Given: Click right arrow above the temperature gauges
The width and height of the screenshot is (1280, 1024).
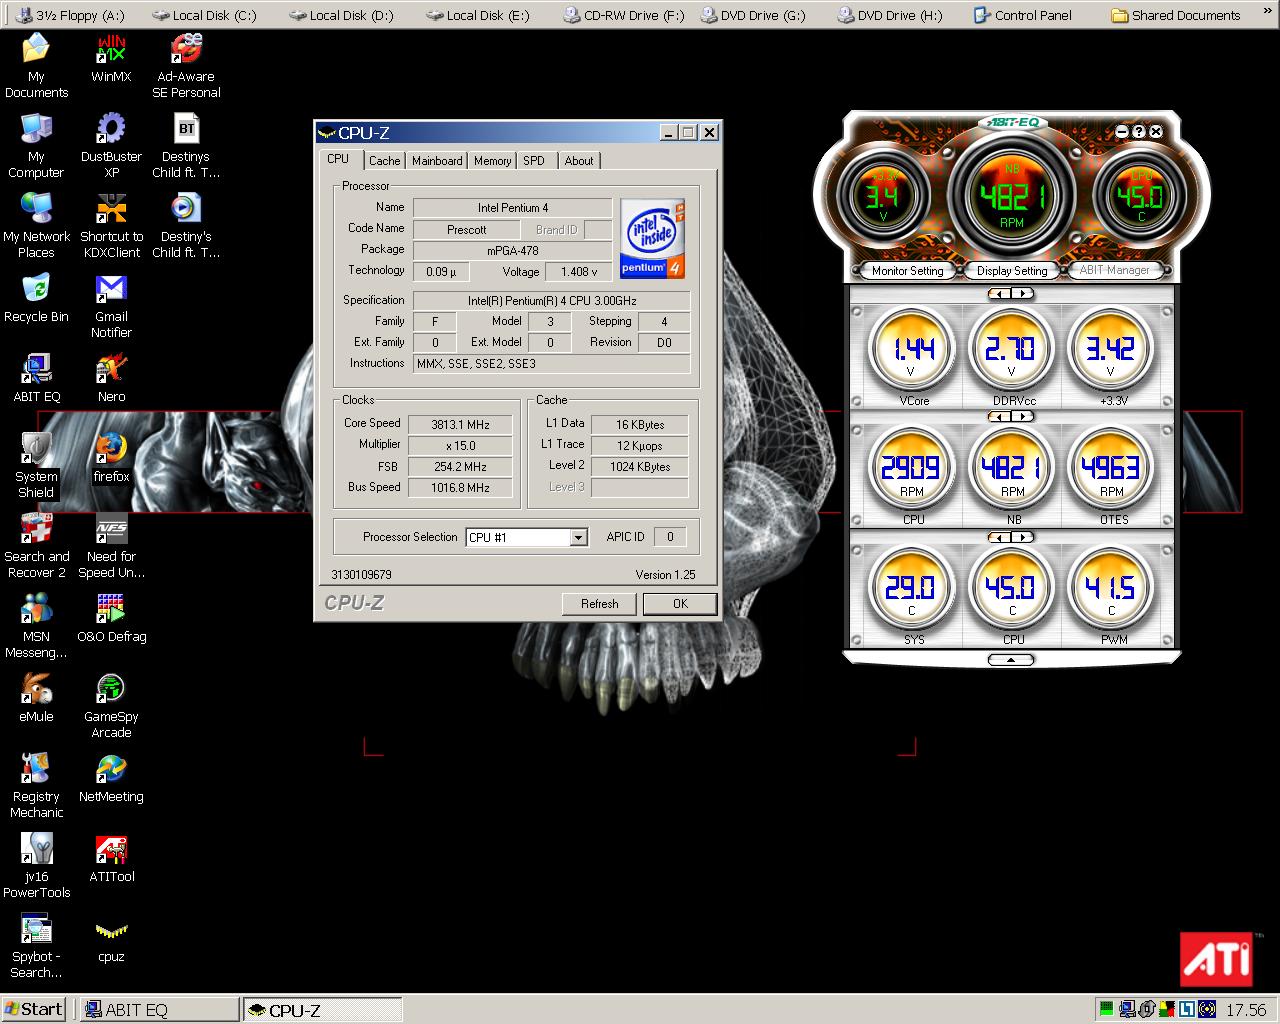Looking at the screenshot, I should click(1021, 537).
